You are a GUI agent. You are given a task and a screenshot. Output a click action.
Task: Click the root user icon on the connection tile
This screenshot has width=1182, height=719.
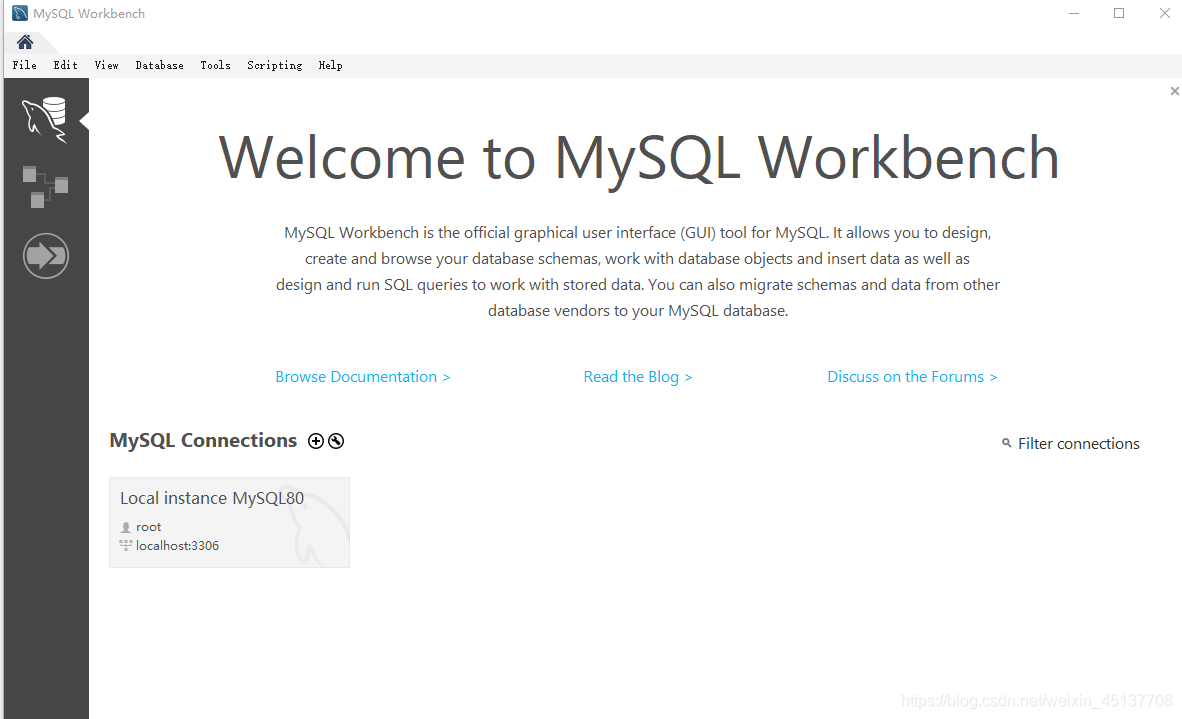point(126,527)
